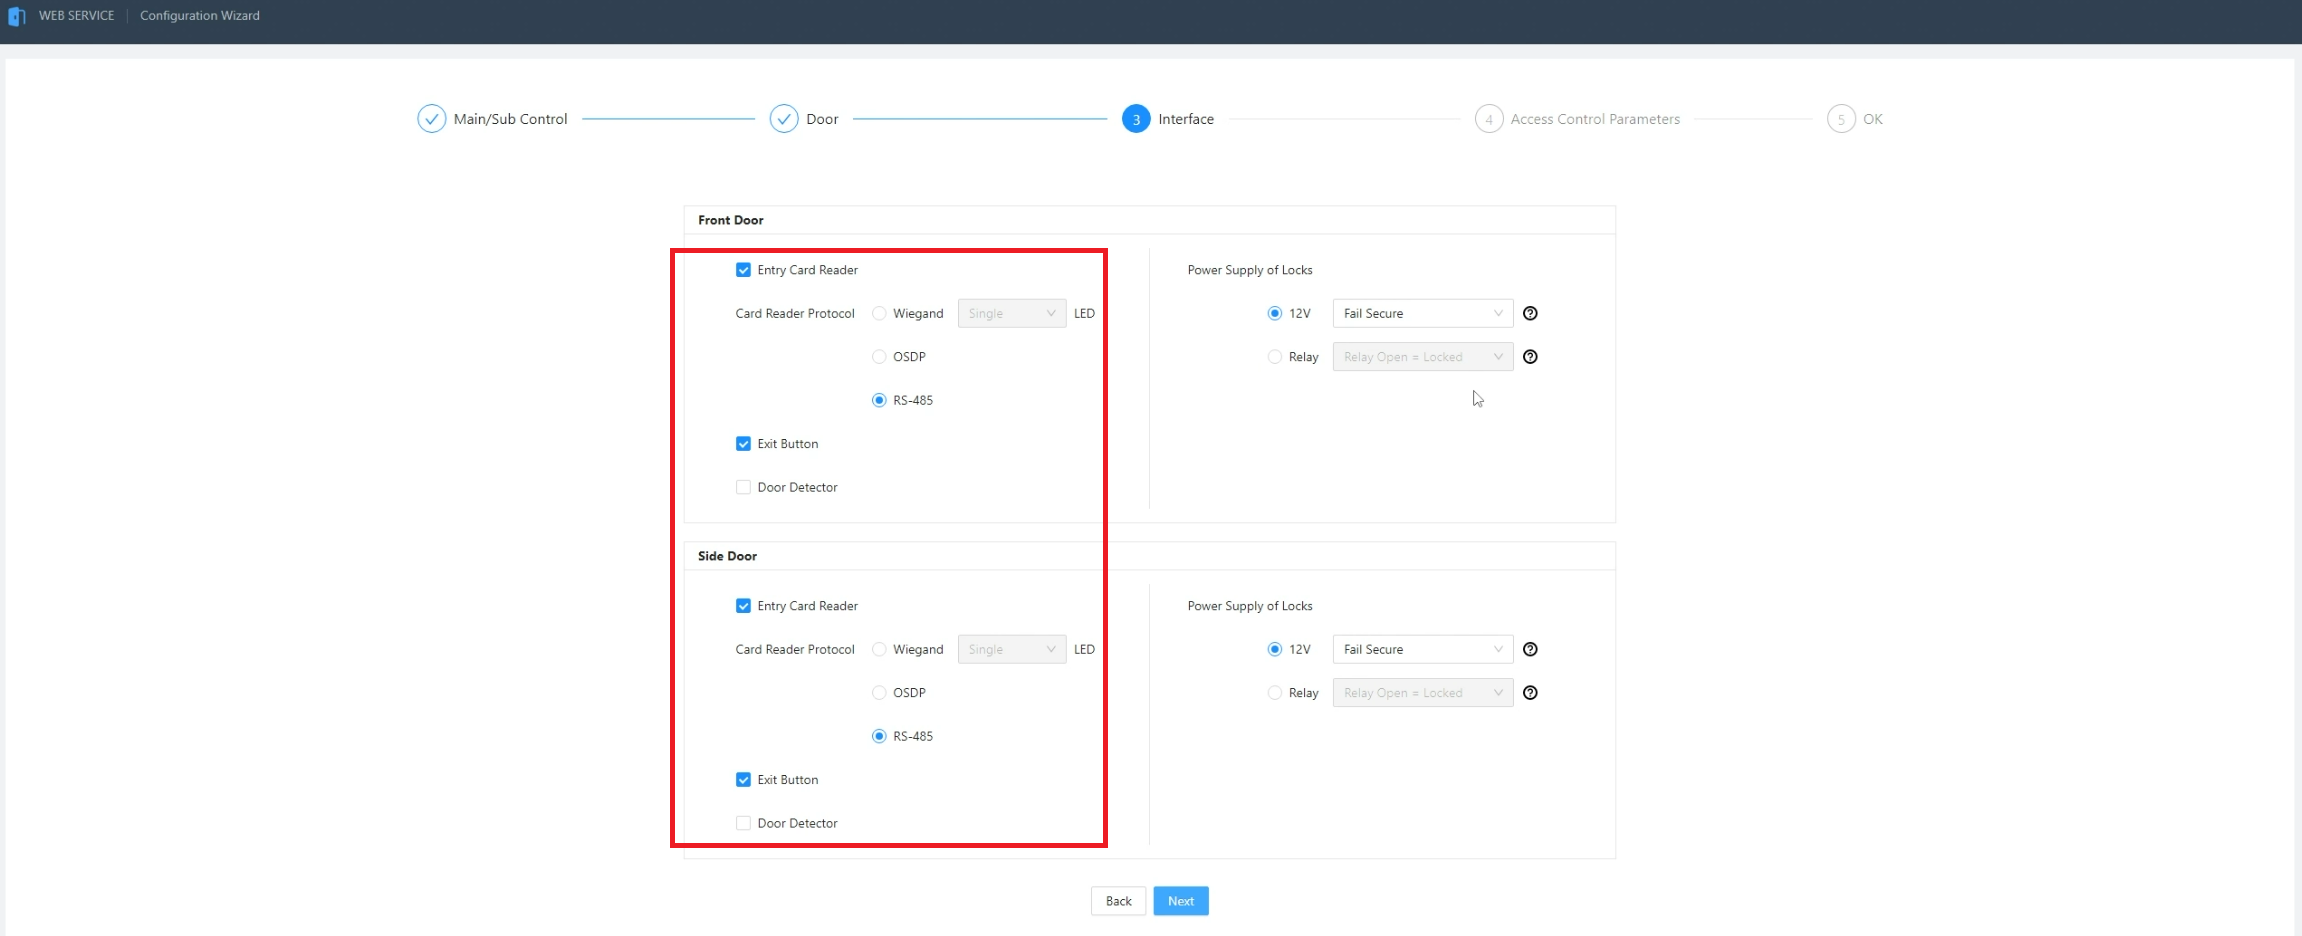Viewport: 2302px width, 936px height.
Task: Enable Front Door's Door Detector checkbox
Action: [743, 488]
